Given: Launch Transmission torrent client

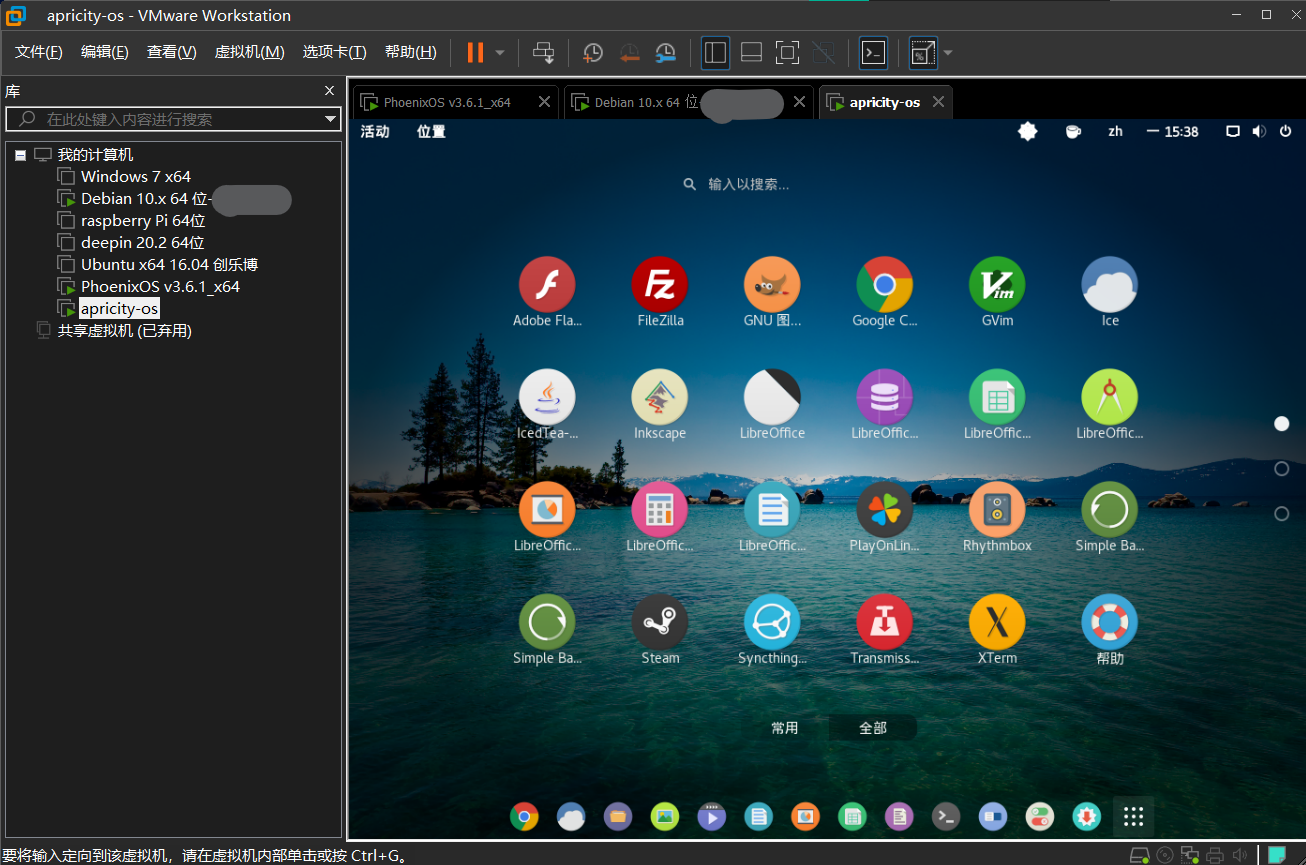Looking at the screenshot, I should [x=884, y=622].
